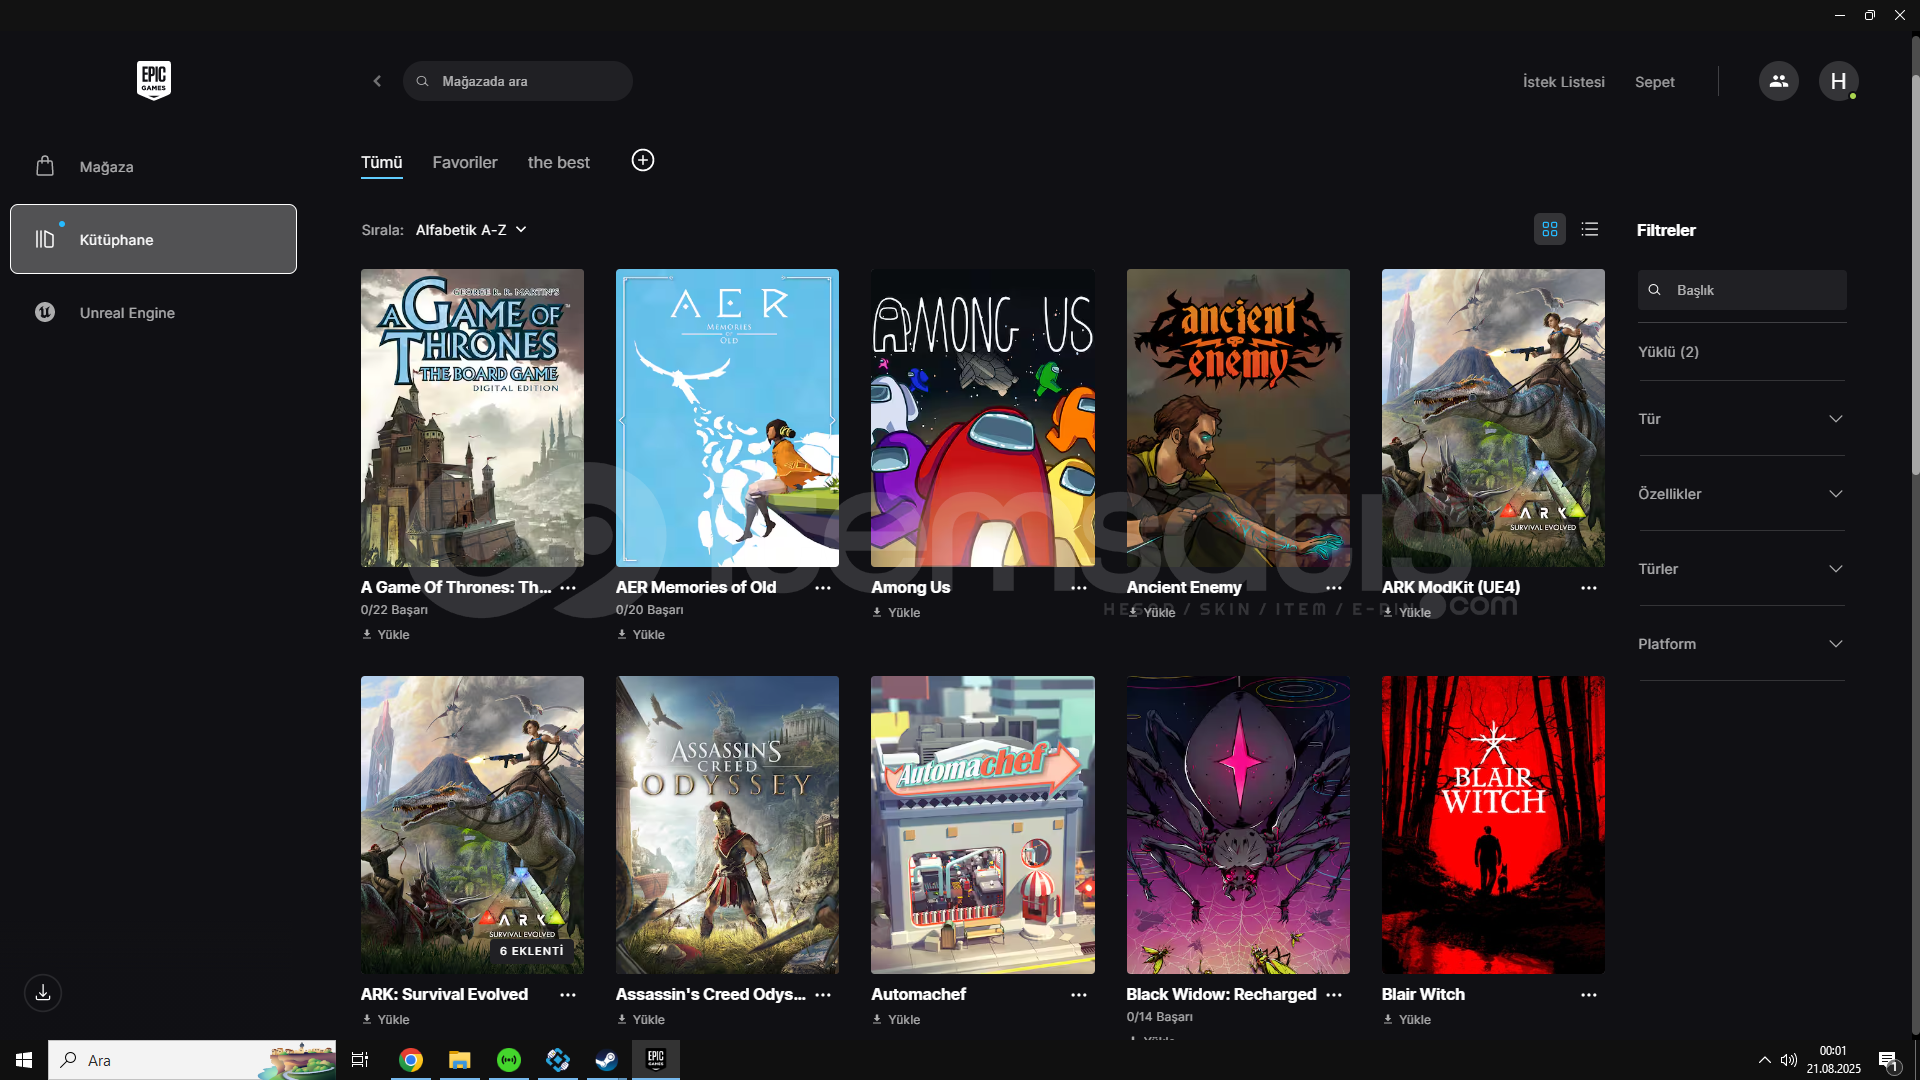Click the Başlık filter search field
This screenshot has width=1920, height=1080.
1742,290
